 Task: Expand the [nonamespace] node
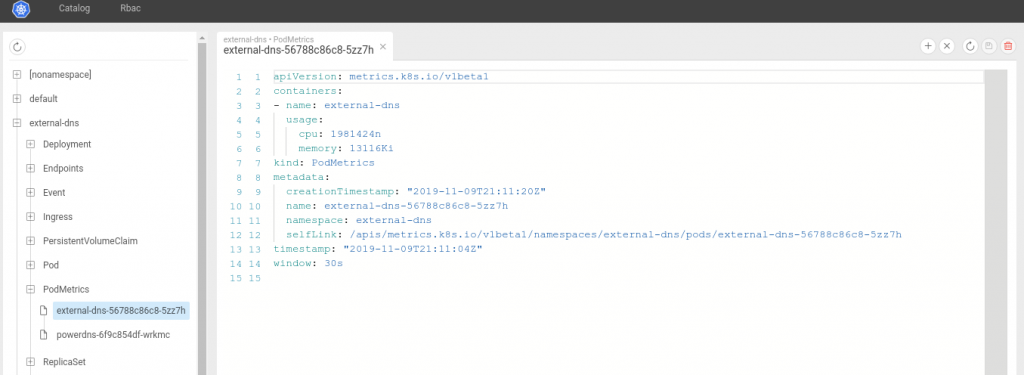tap(17, 74)
